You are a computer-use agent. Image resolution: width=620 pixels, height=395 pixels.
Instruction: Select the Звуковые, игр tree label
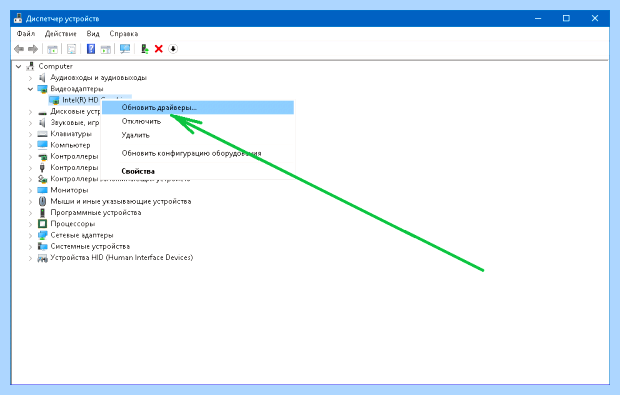pos(74,123)
